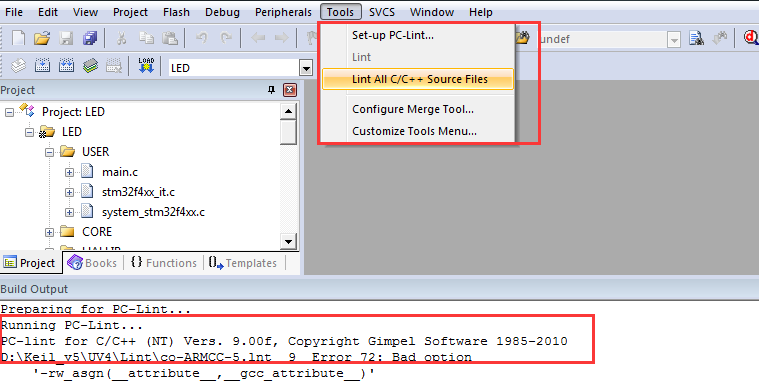This screenshot has height=382, width=759.
Task: Close the Project panel
Action: (289, 90)
